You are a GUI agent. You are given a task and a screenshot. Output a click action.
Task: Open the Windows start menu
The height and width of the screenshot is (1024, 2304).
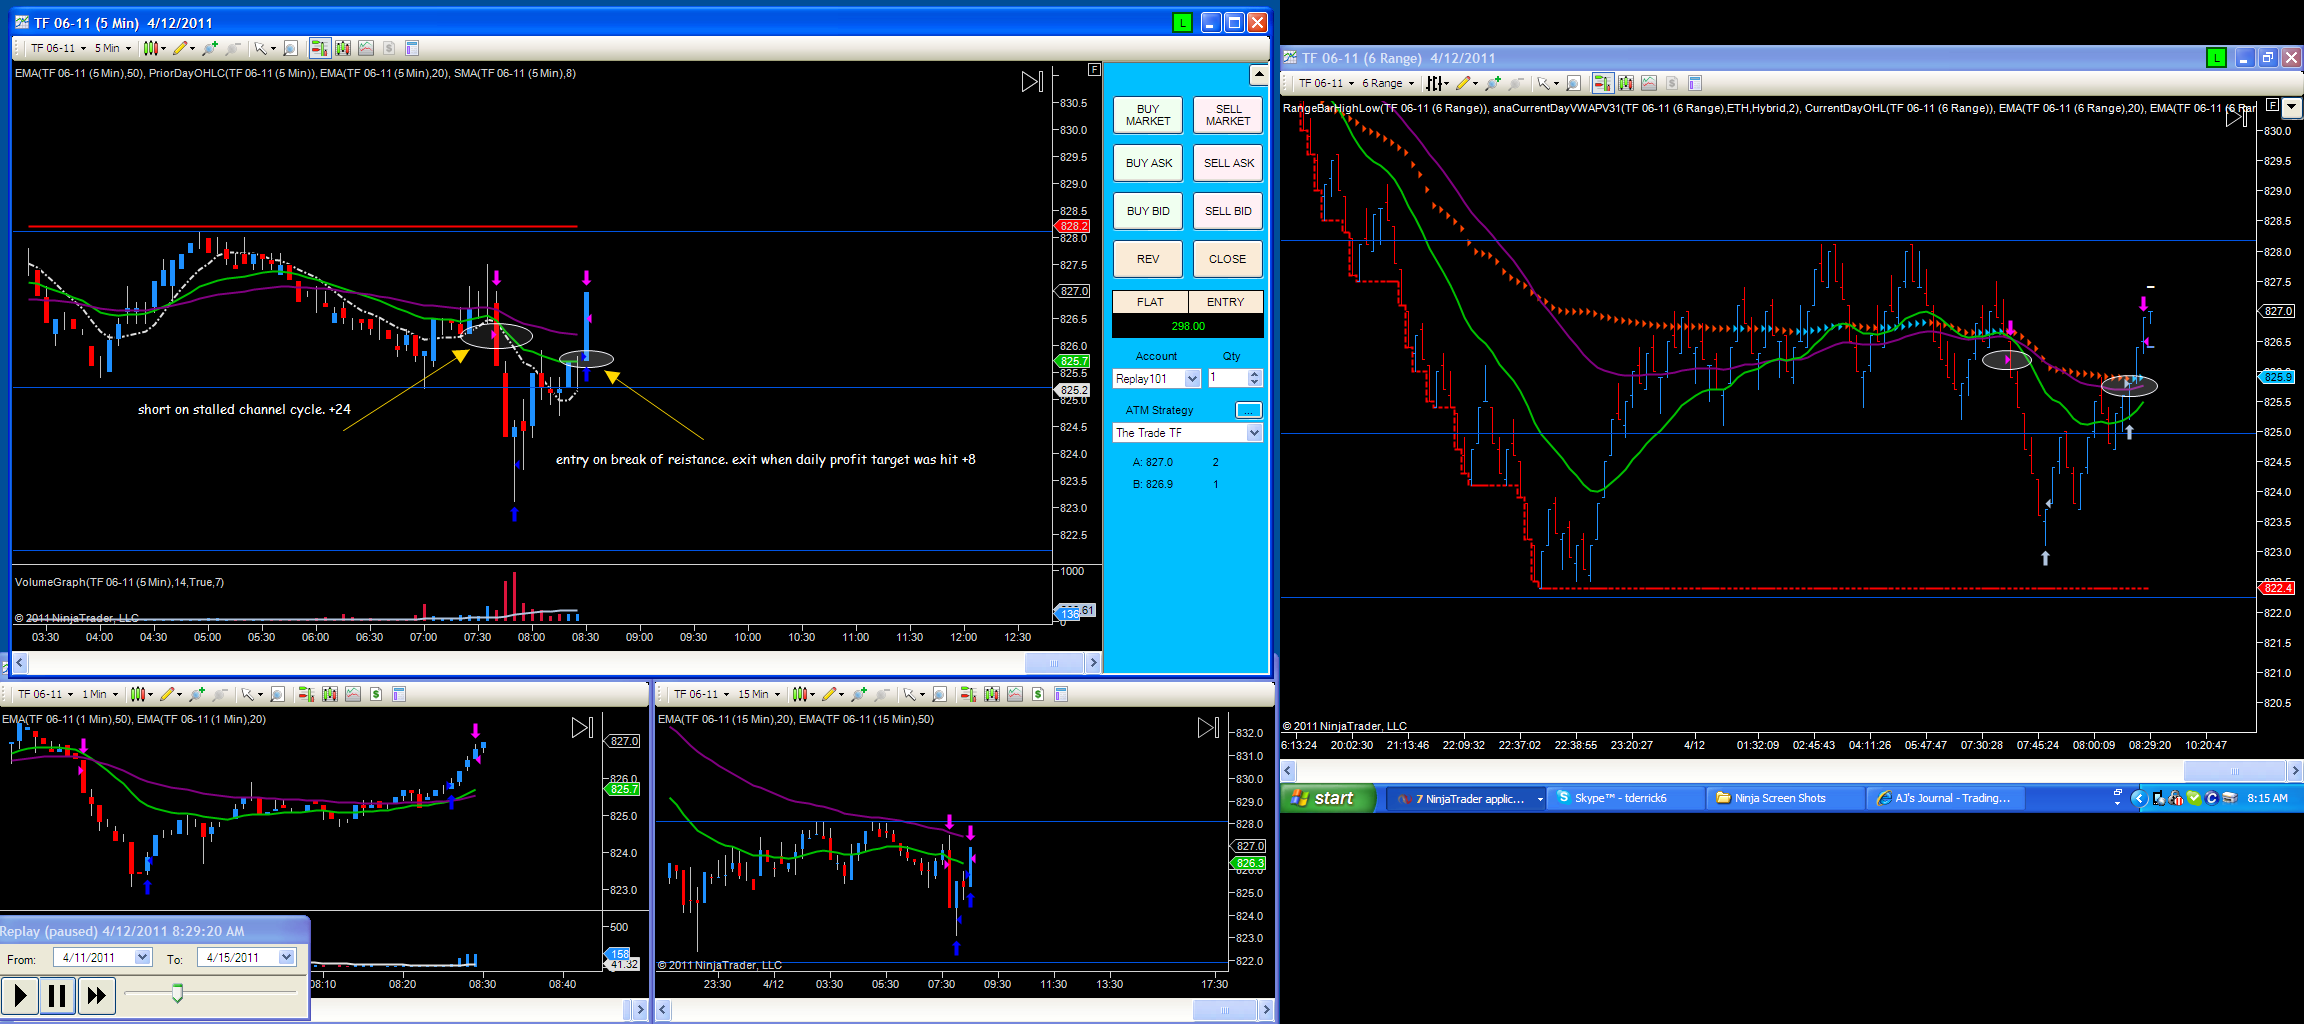[1328, 798]
